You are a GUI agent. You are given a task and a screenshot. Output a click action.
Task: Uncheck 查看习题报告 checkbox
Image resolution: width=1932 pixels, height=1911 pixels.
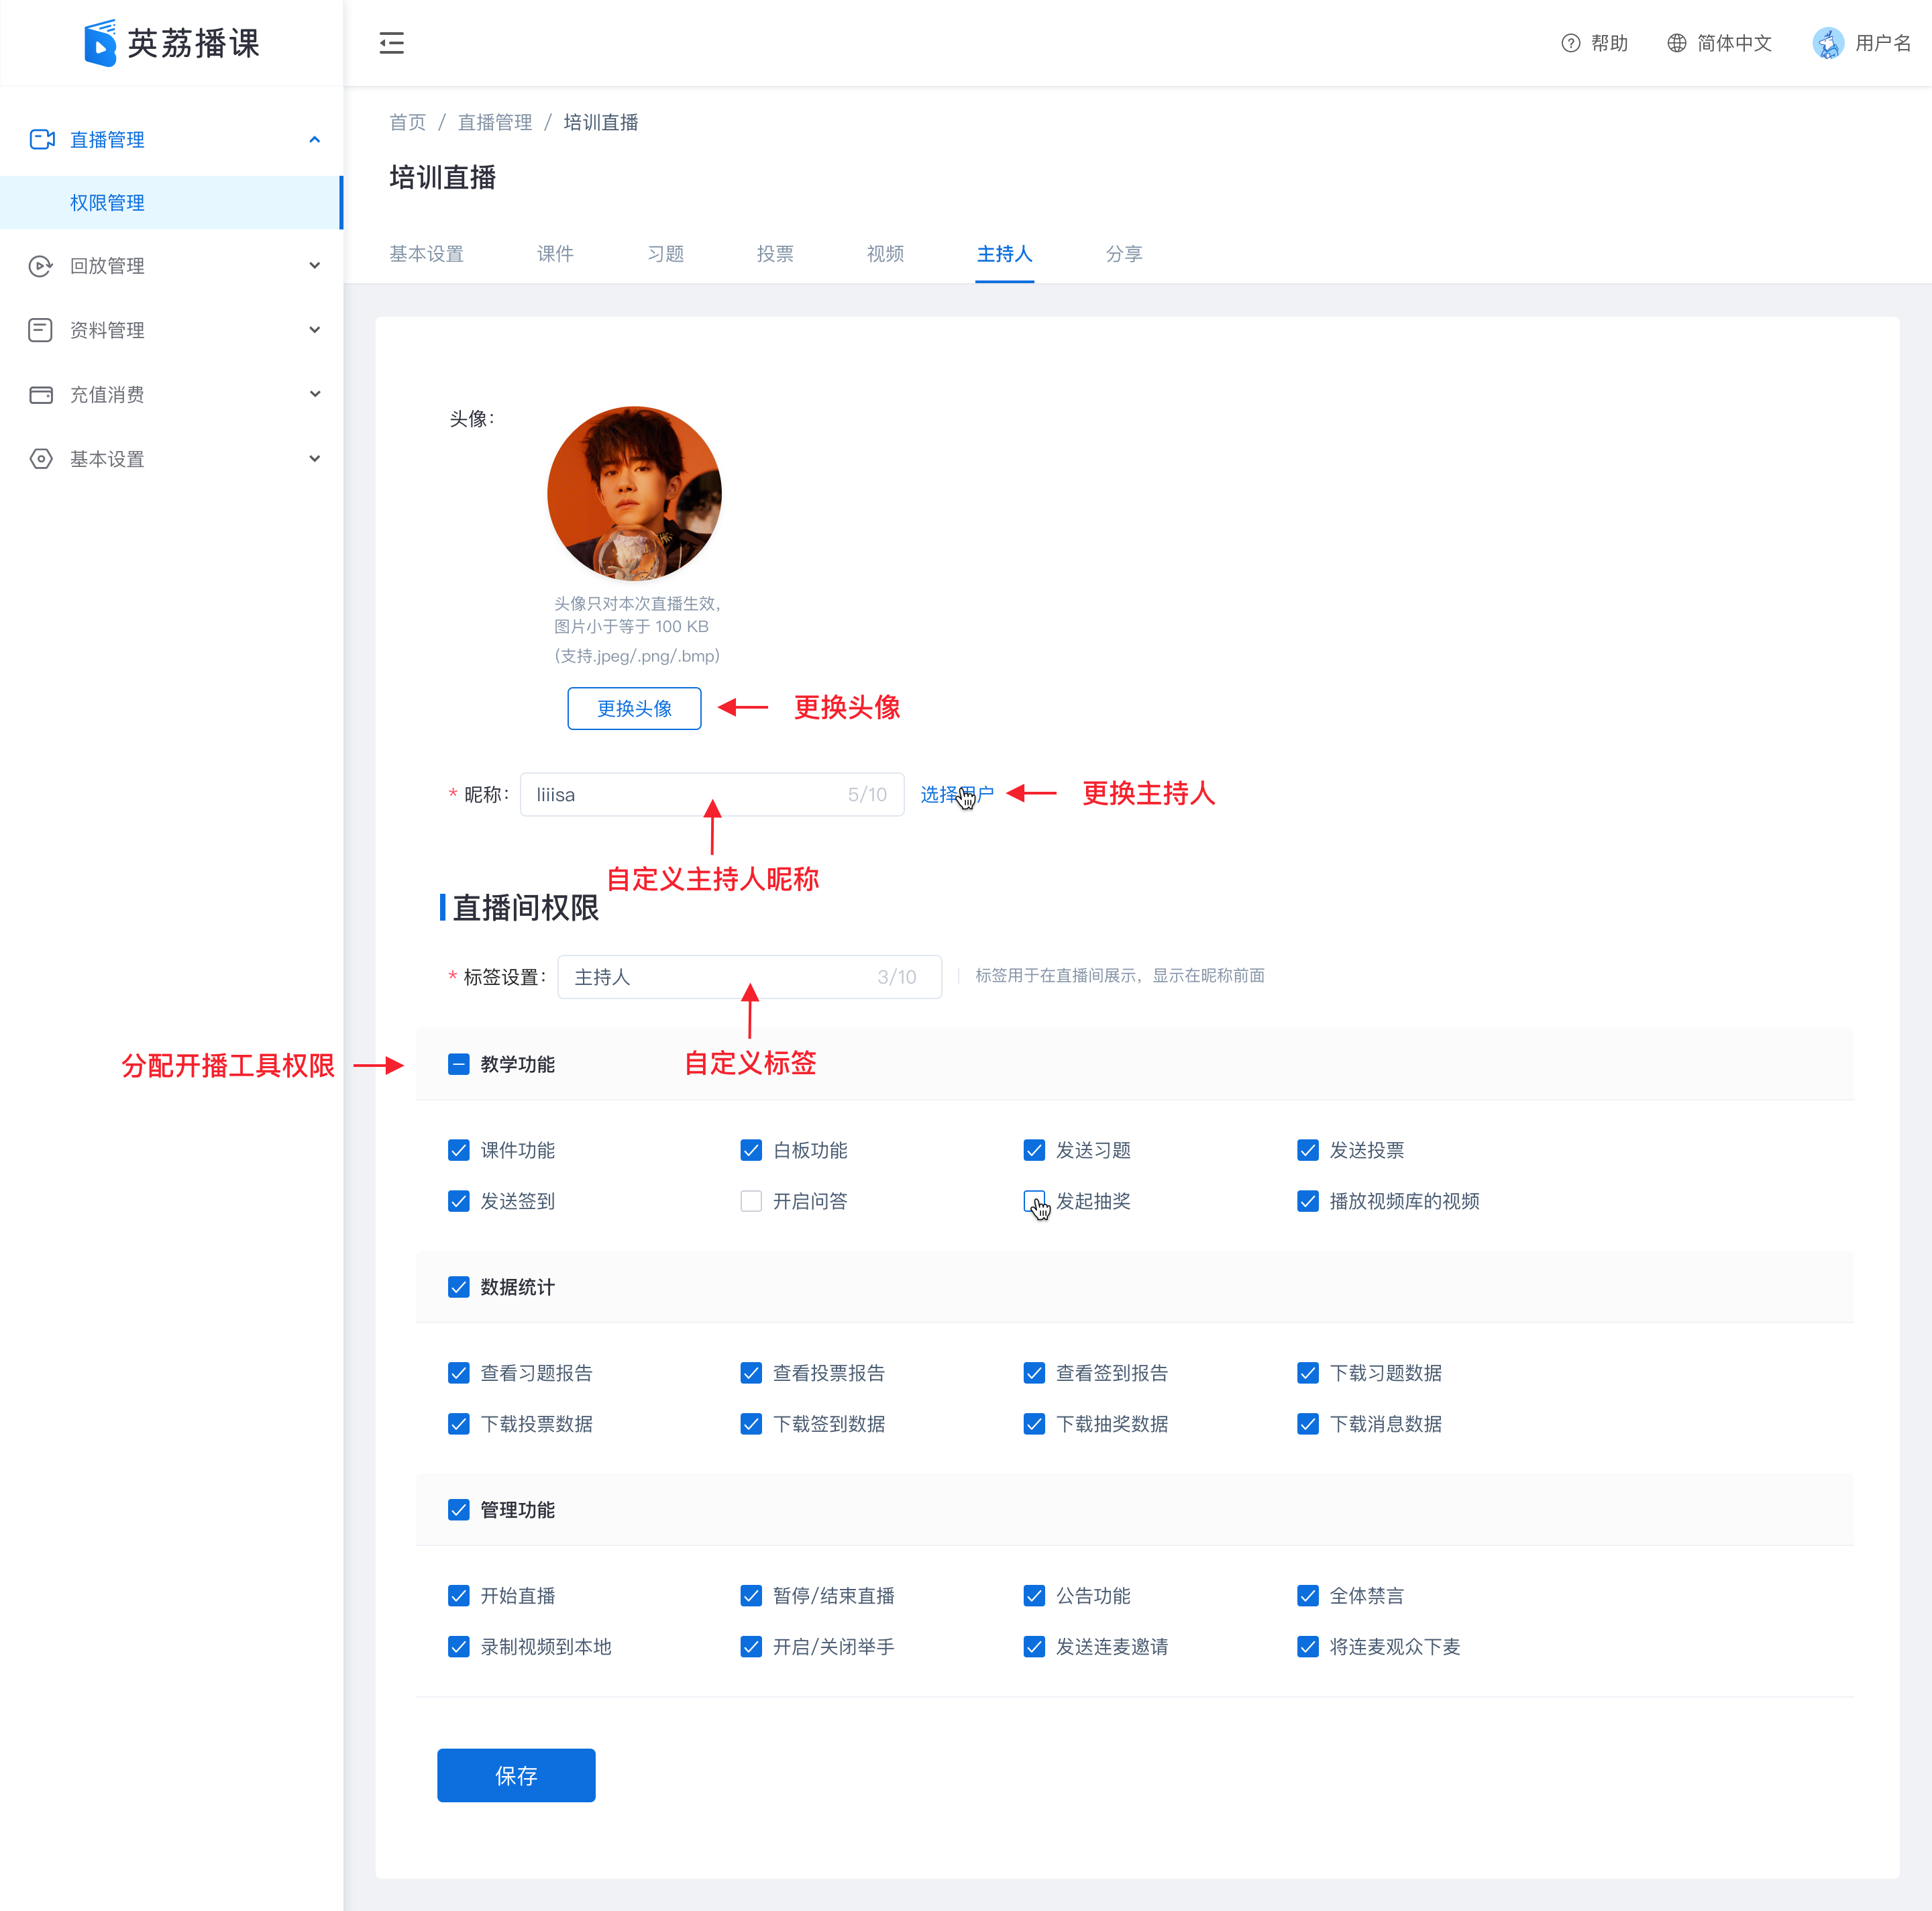tap(459, 1373)
